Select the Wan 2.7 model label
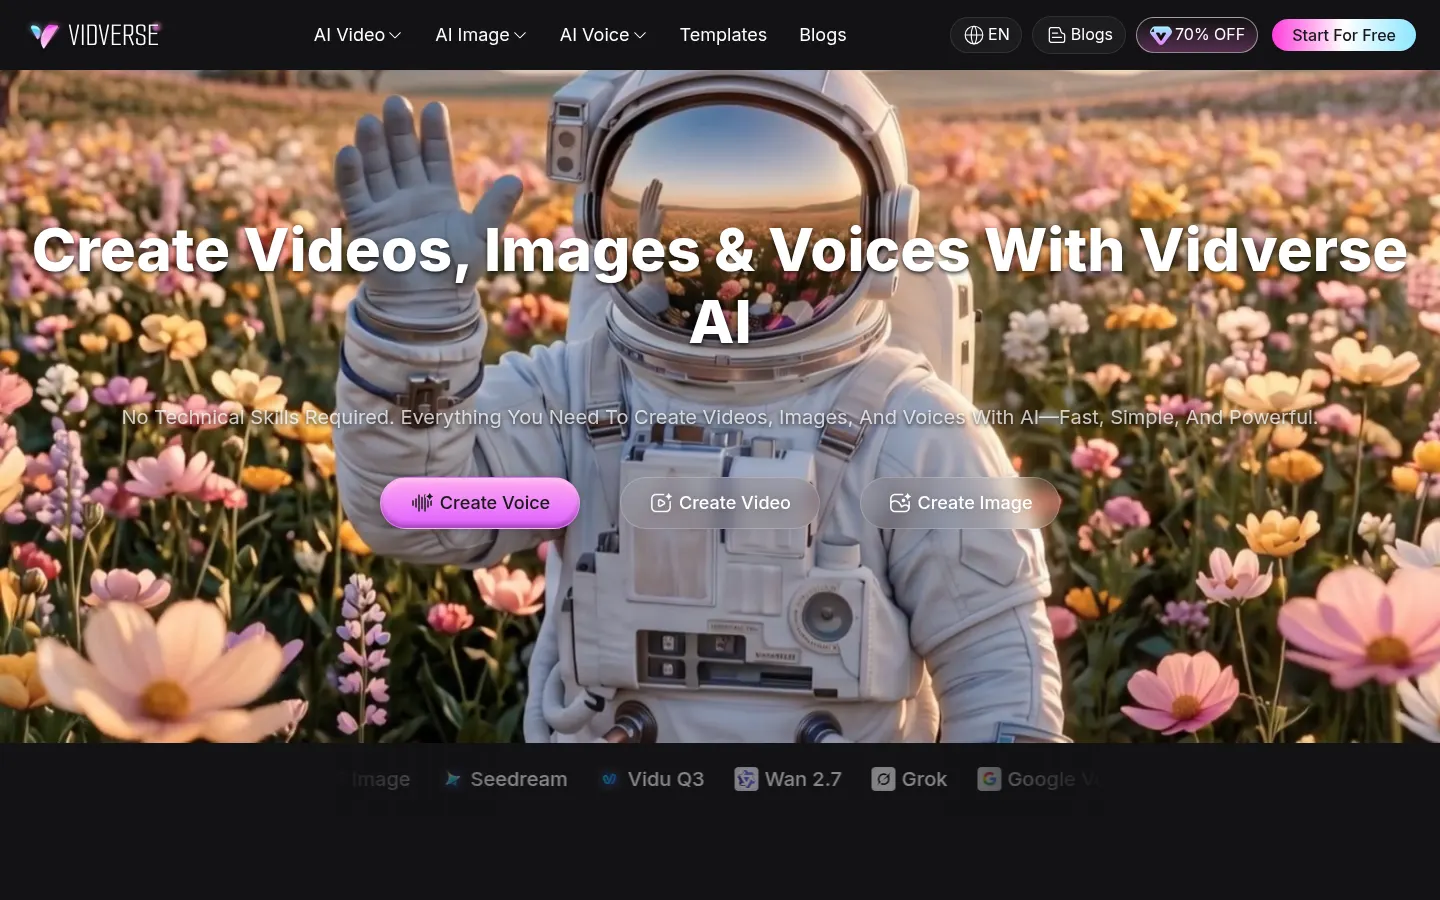 coord(803,779)
